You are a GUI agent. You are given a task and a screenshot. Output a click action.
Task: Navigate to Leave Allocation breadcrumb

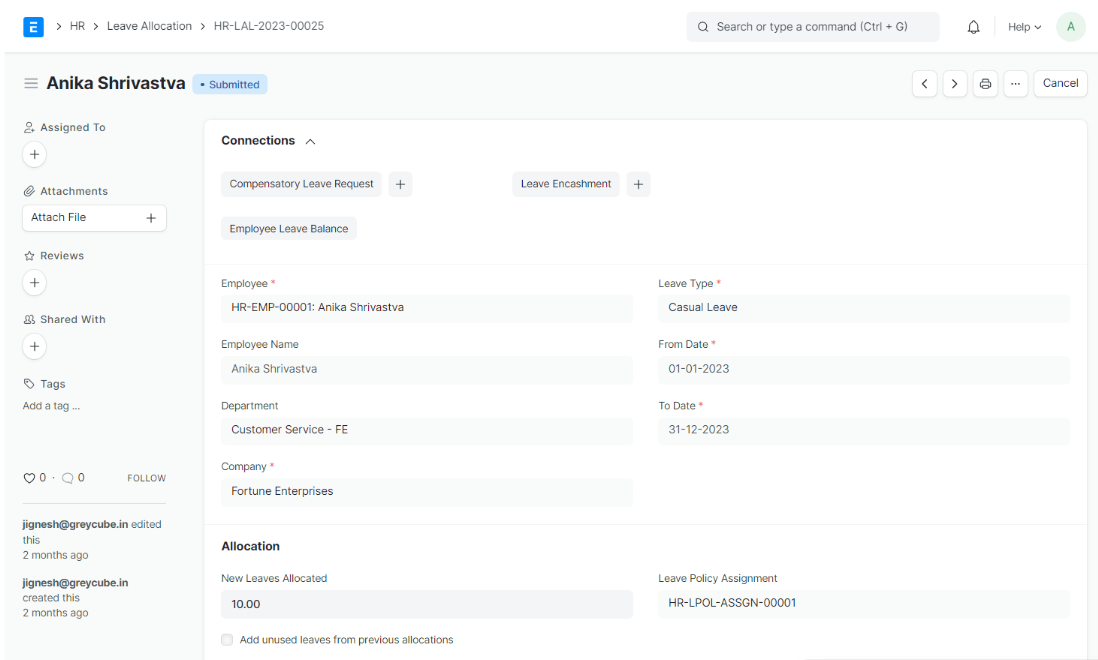pyautogui.click(x=149, y=26)
